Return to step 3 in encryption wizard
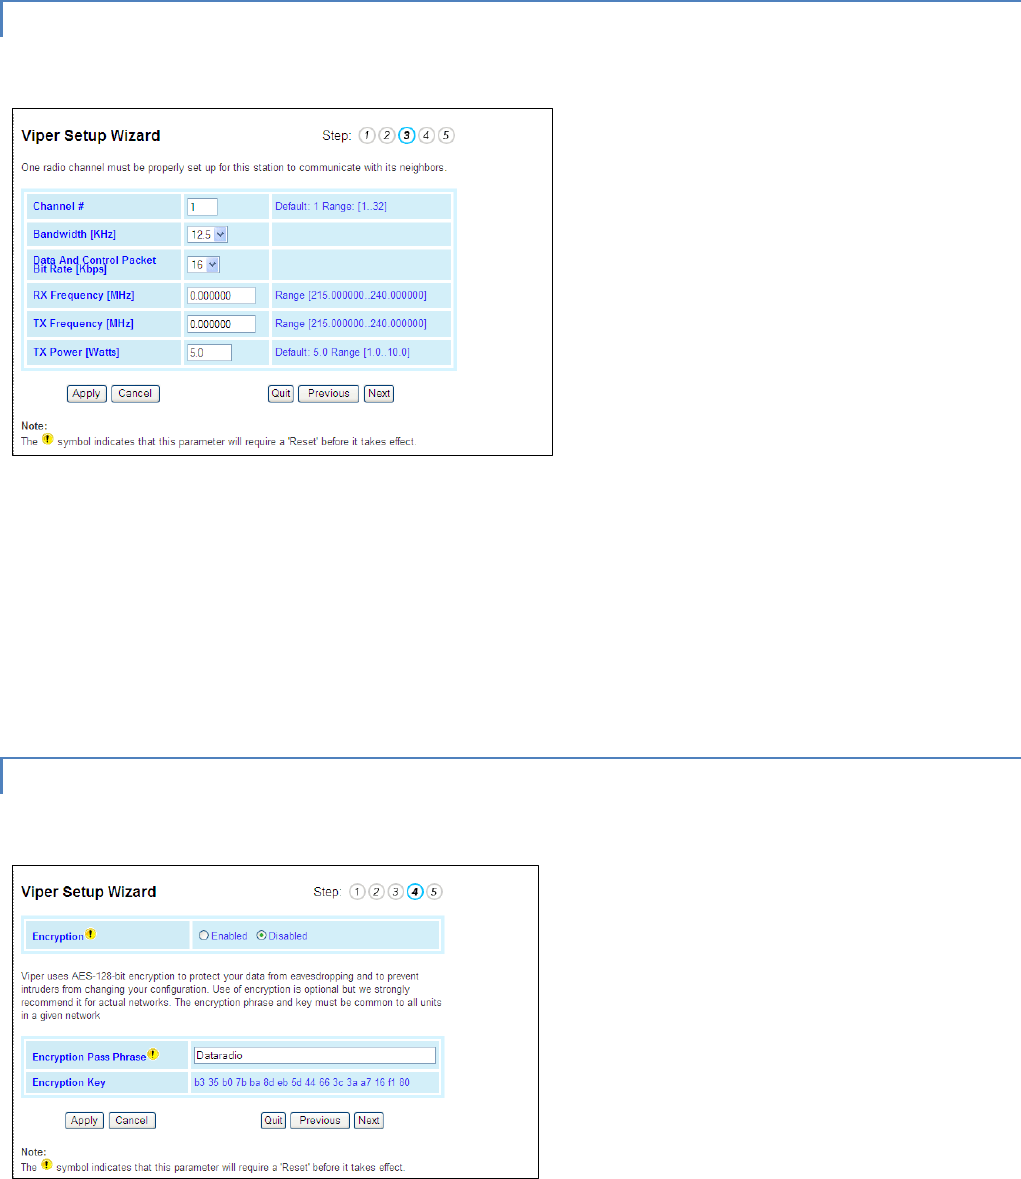 (395, 892)
